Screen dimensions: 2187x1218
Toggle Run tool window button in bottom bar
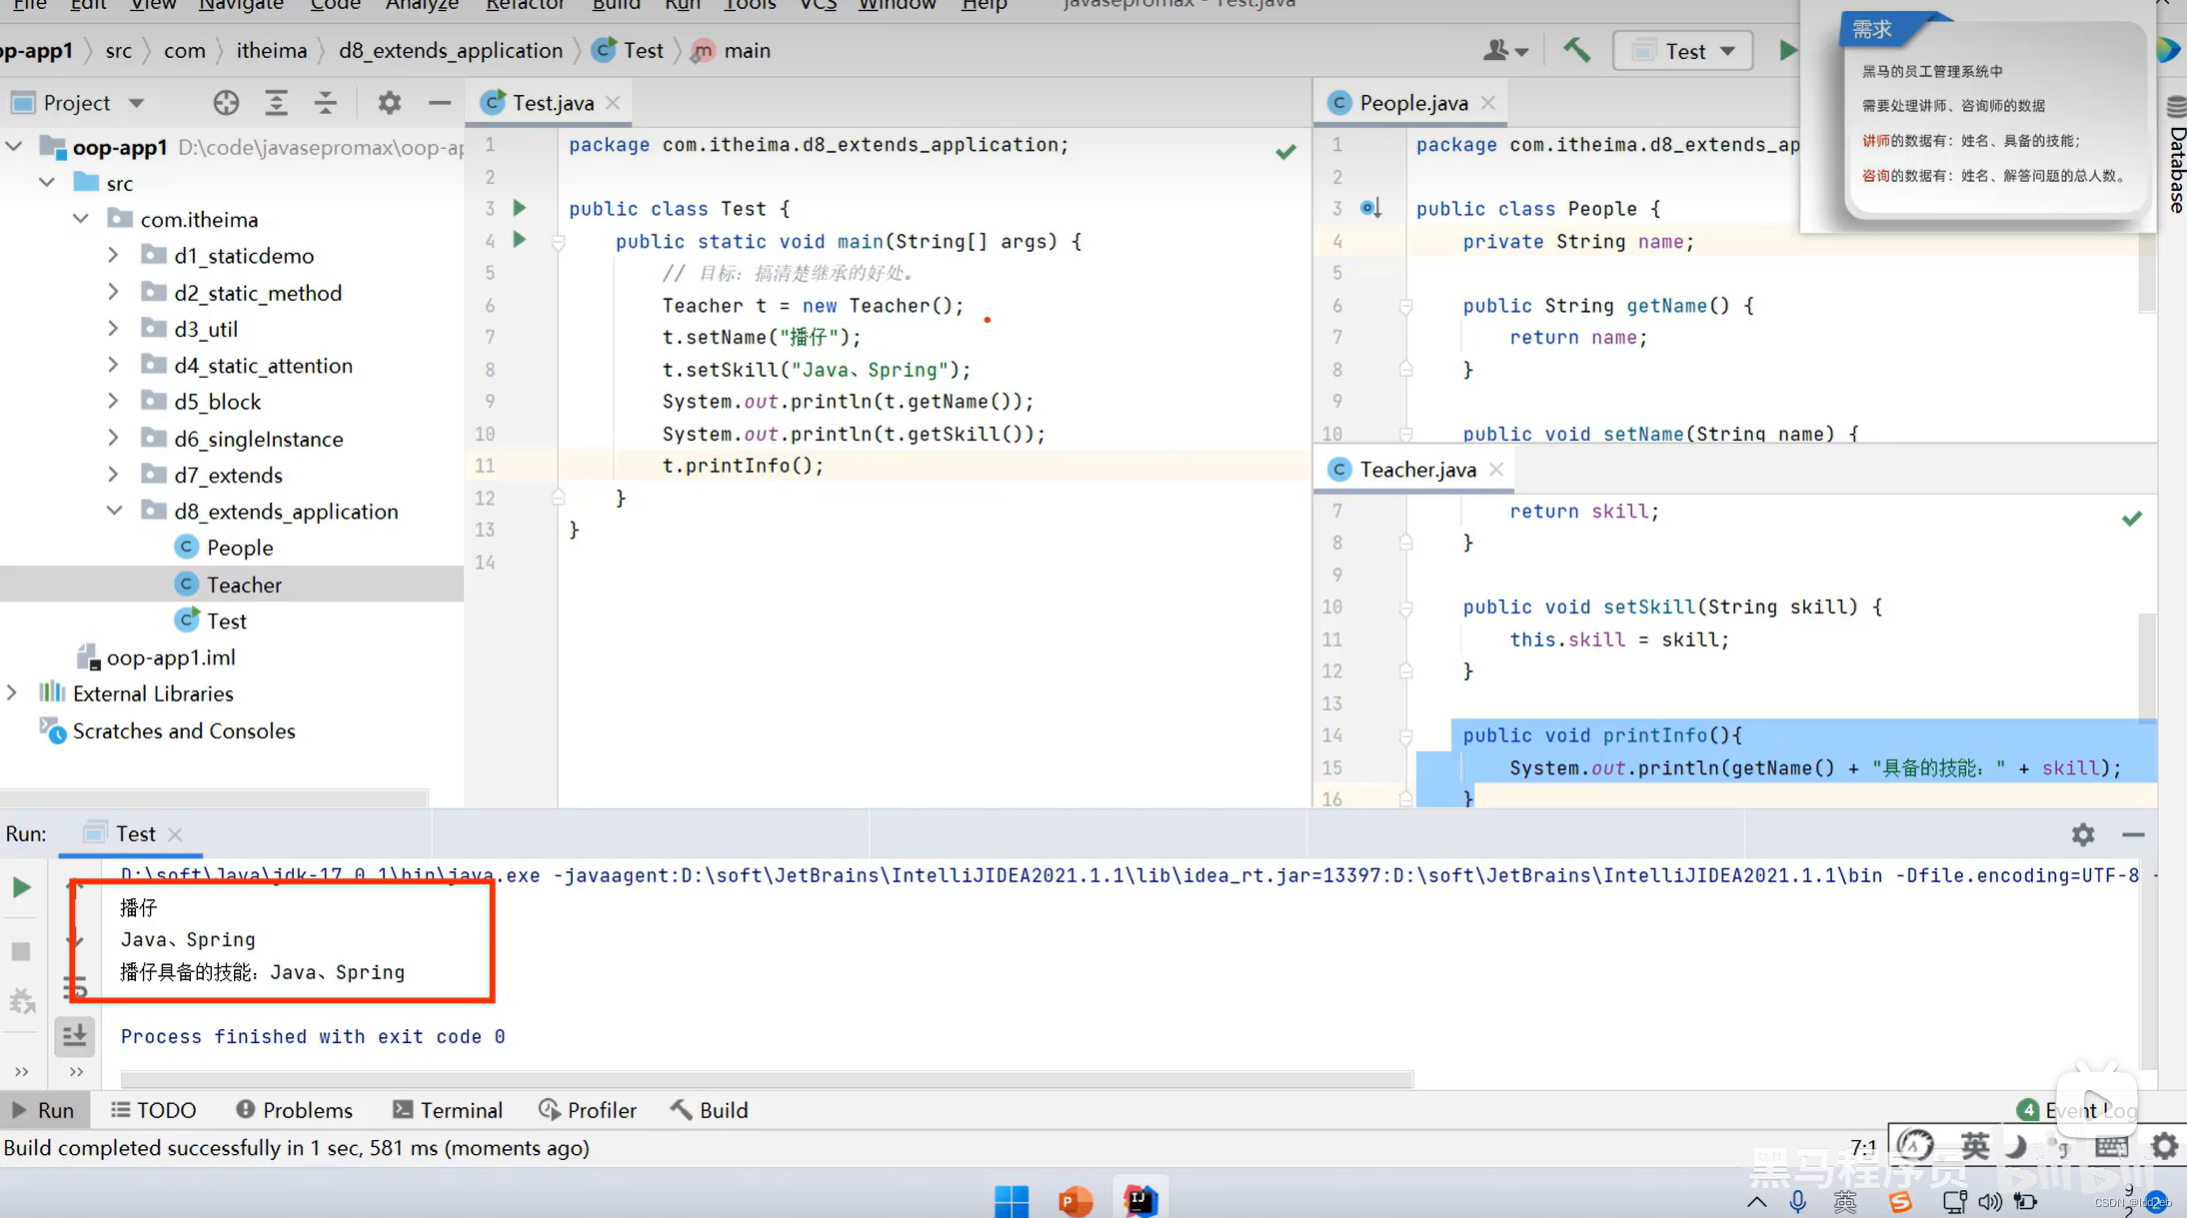tap(44, 1110)
